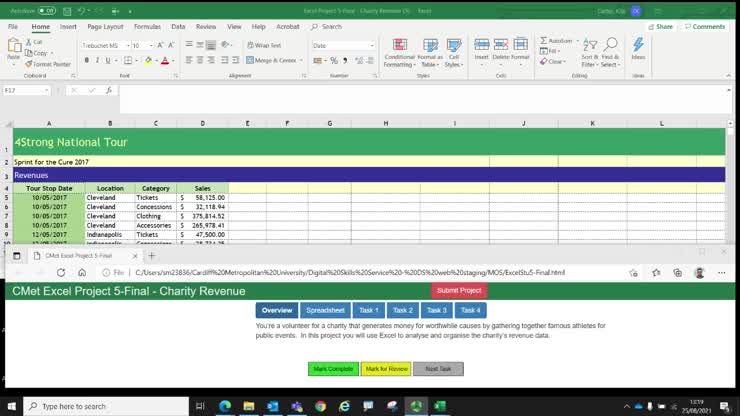The height and width of the screenshot is (416, 740).
Task: Toggle the AutoSave switch off/on
Action: (x=46, y=10)
